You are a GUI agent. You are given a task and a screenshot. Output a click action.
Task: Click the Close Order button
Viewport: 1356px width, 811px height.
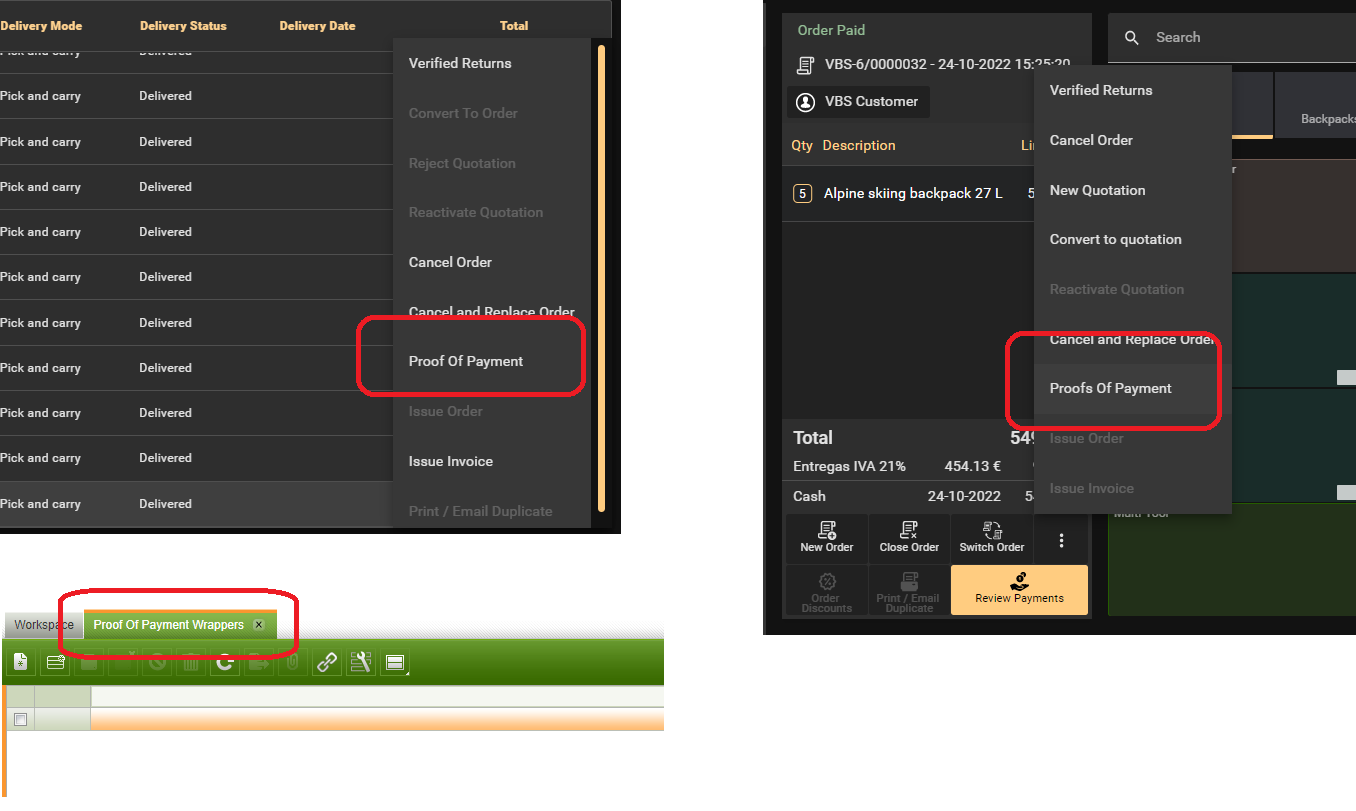click(x=909, y=537)
